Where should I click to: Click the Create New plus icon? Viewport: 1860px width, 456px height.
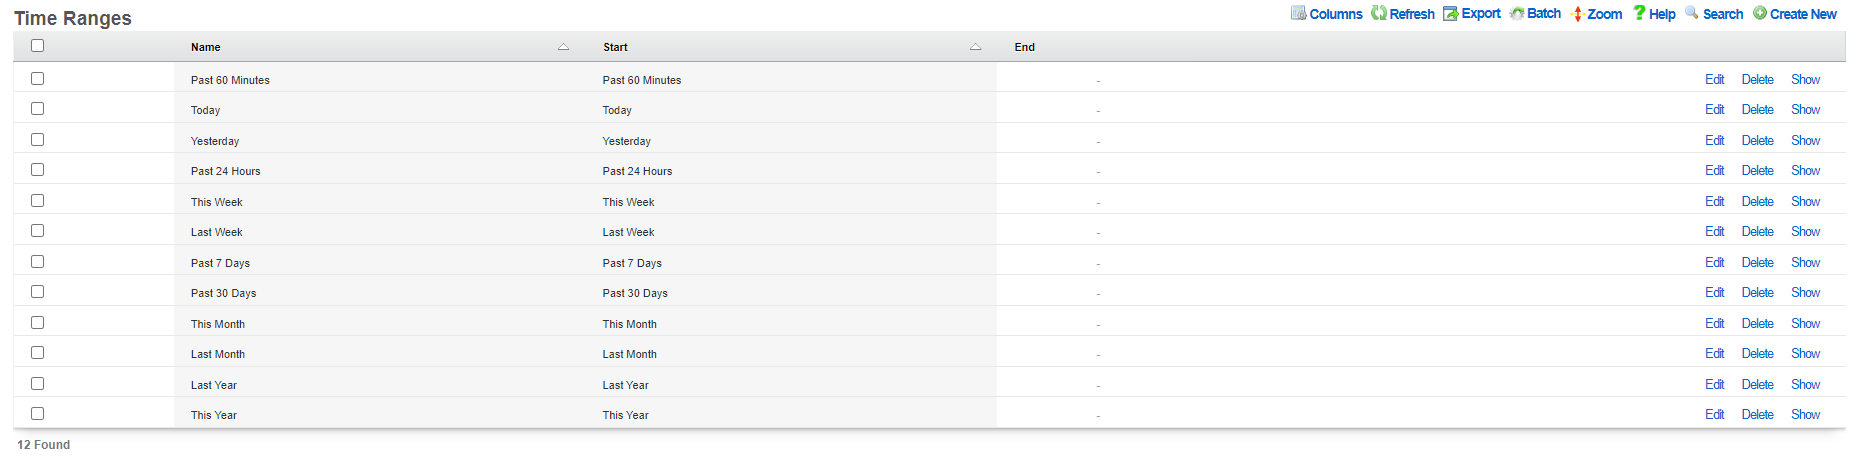pyautogui.click(x=1760, y=13)
